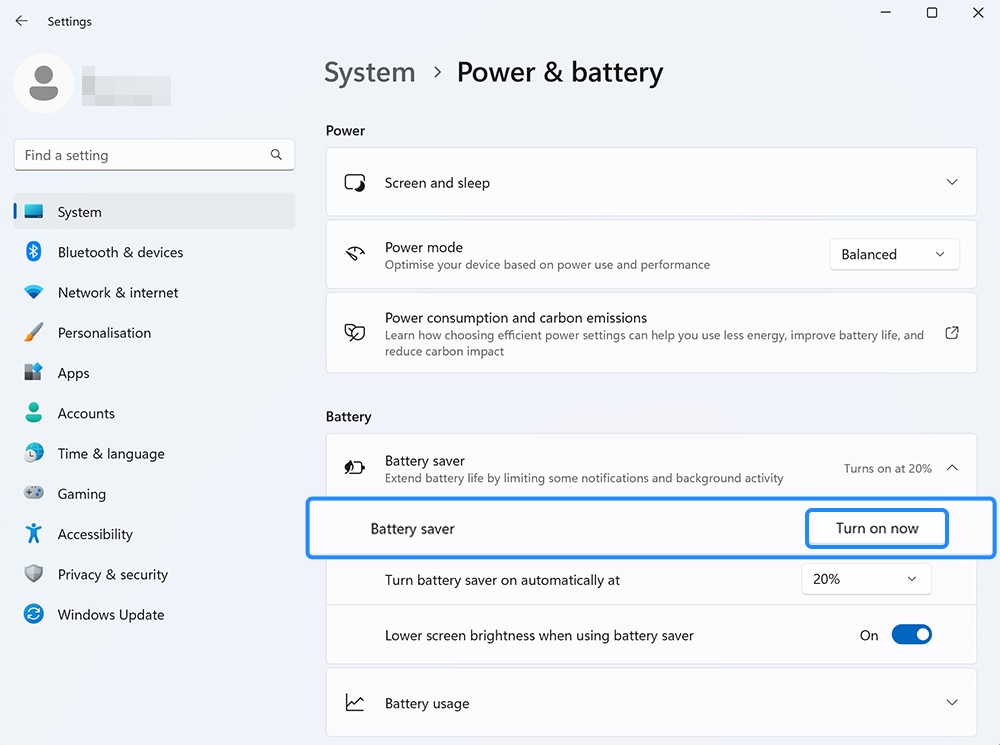This screenshot has height=745, width=1000.
Task: Click Turn on now button
Action: pos(877,528)
